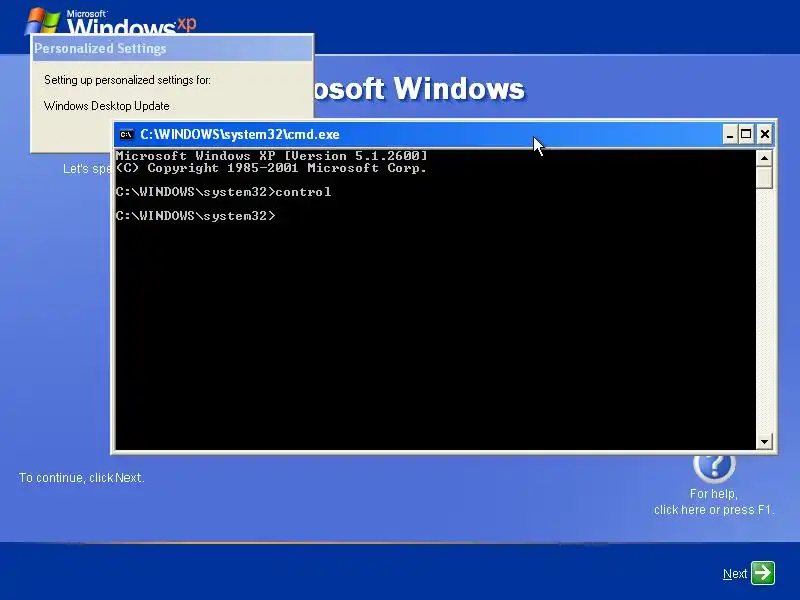Click "Setting up personalized settings for:" text
Image resolution: width=800 pixels, height=600 pixels.
pos(127,80)
